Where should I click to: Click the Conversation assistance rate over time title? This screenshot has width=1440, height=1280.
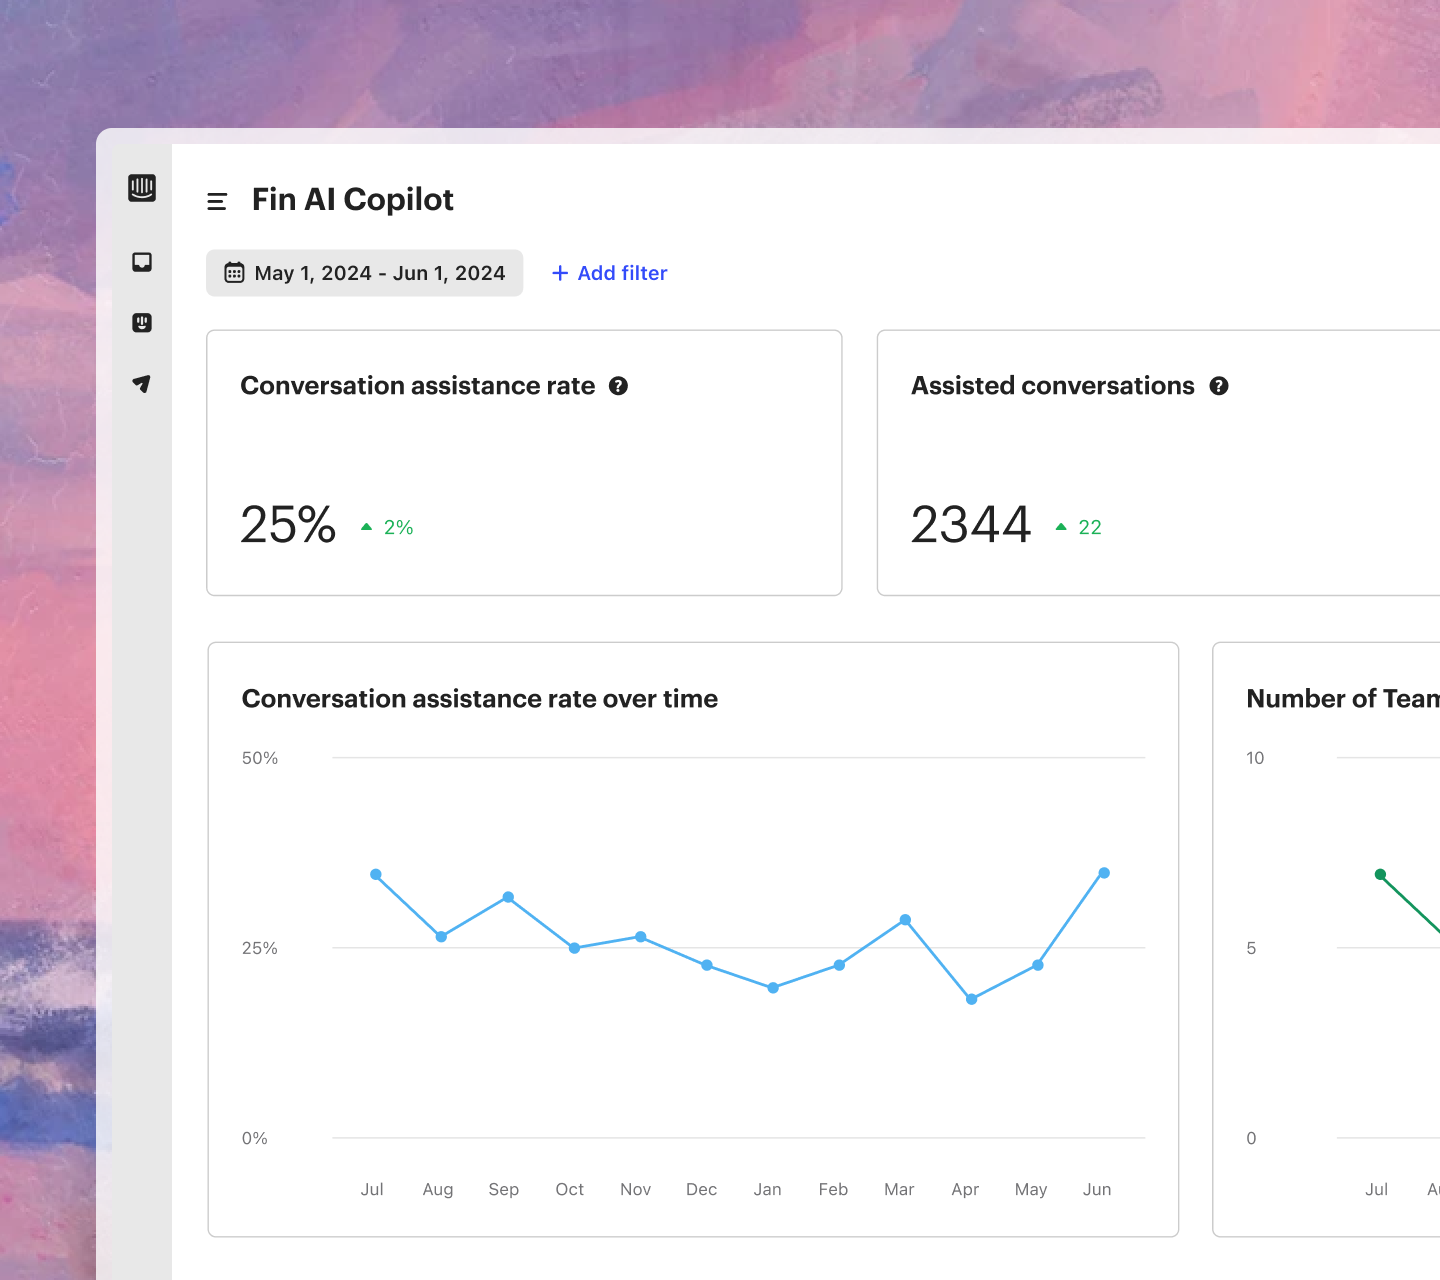[480, 699]
